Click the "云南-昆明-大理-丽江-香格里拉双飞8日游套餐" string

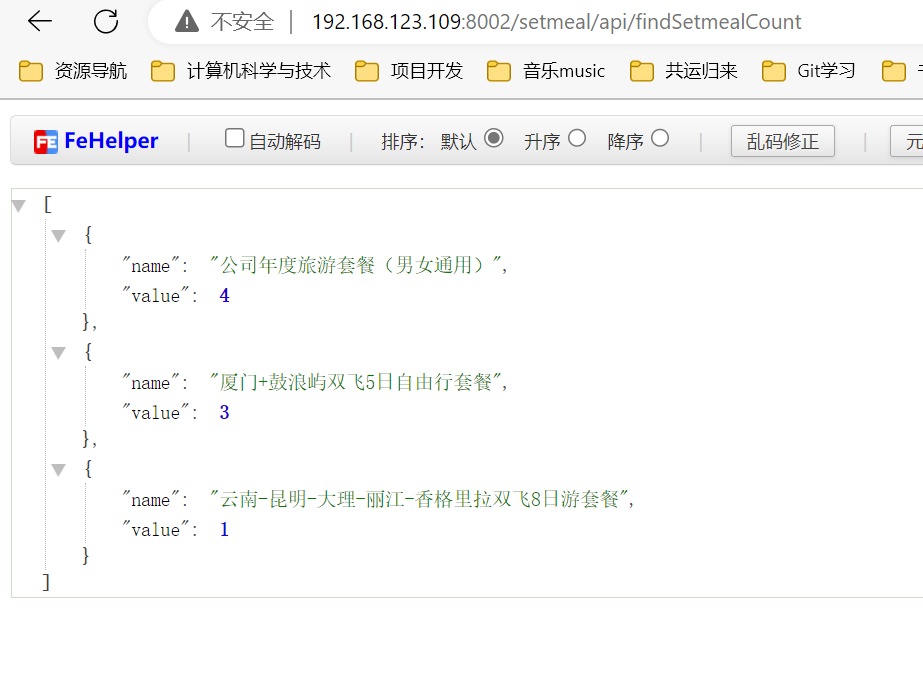(x=419, y=499)
